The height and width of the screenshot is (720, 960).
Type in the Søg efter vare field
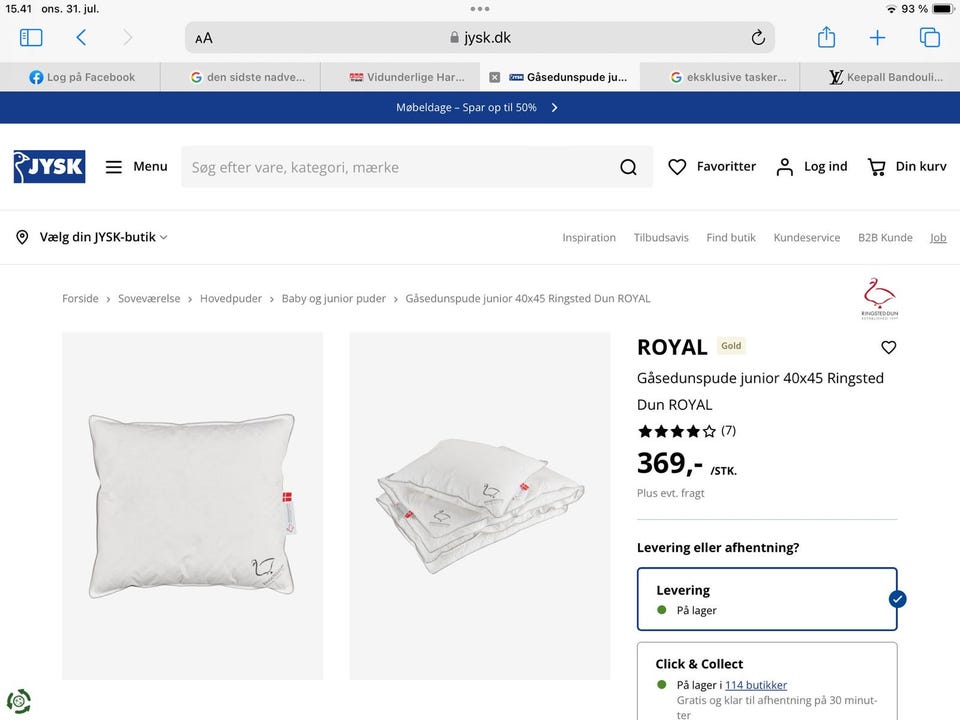395,167
